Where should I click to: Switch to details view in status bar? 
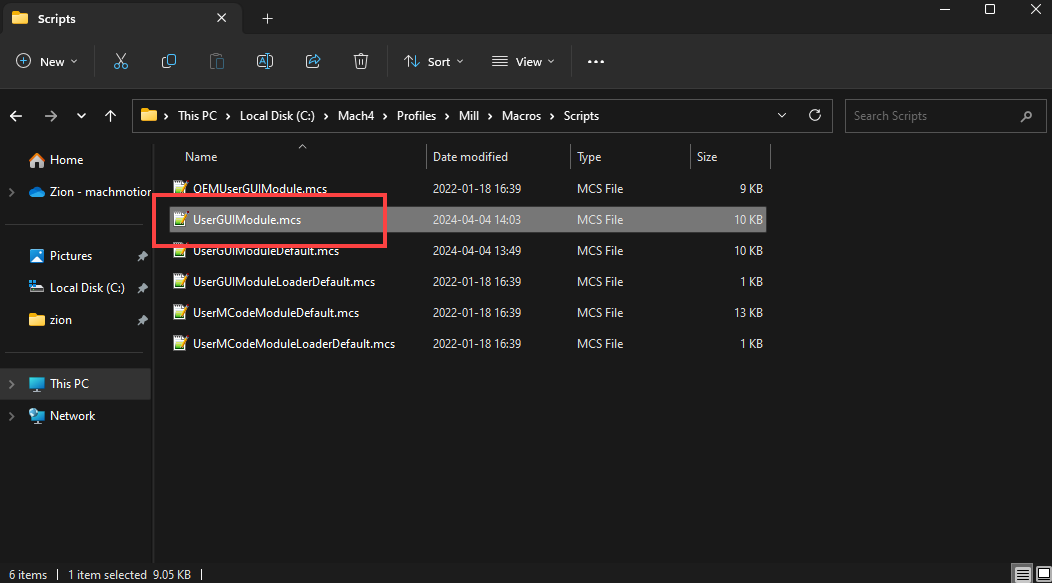click(x=1021, y=575)
